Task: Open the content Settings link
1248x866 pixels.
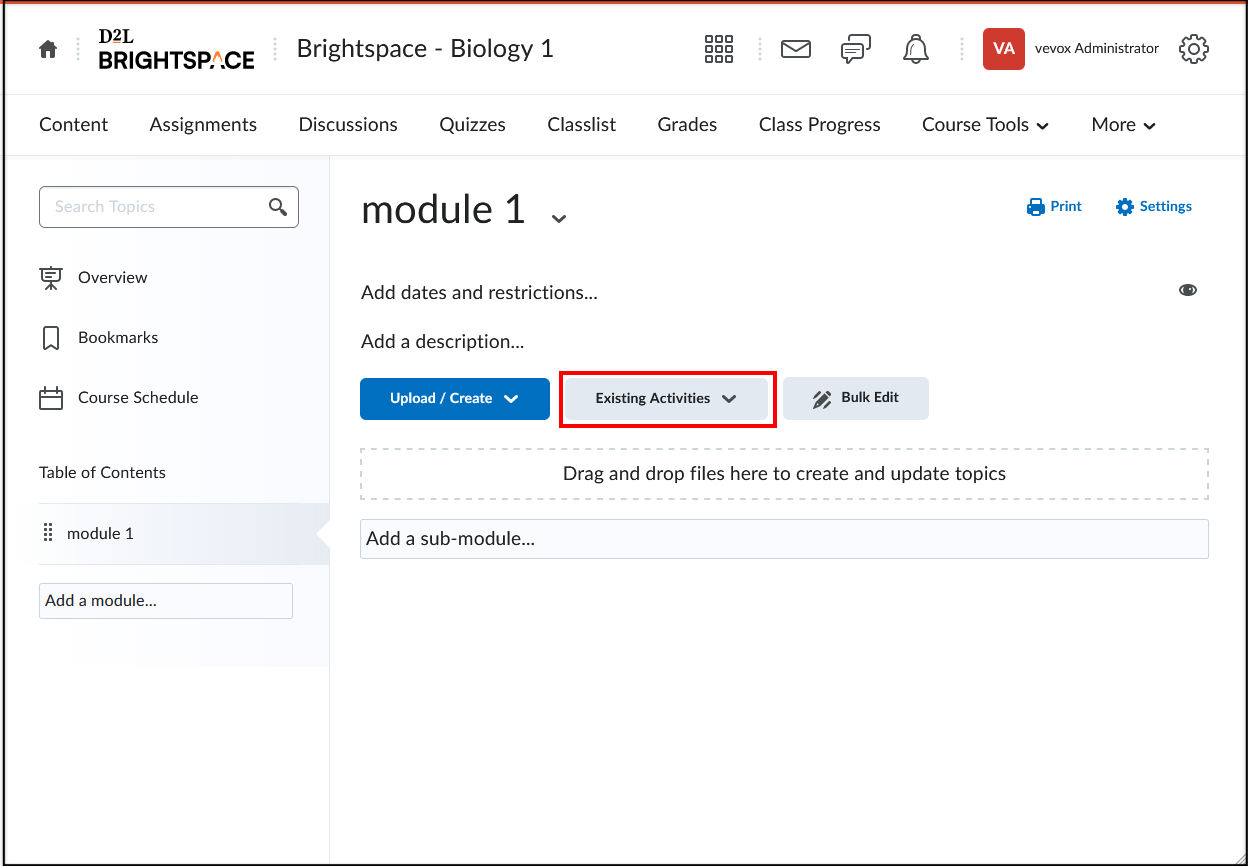Action: (1154, 207)
